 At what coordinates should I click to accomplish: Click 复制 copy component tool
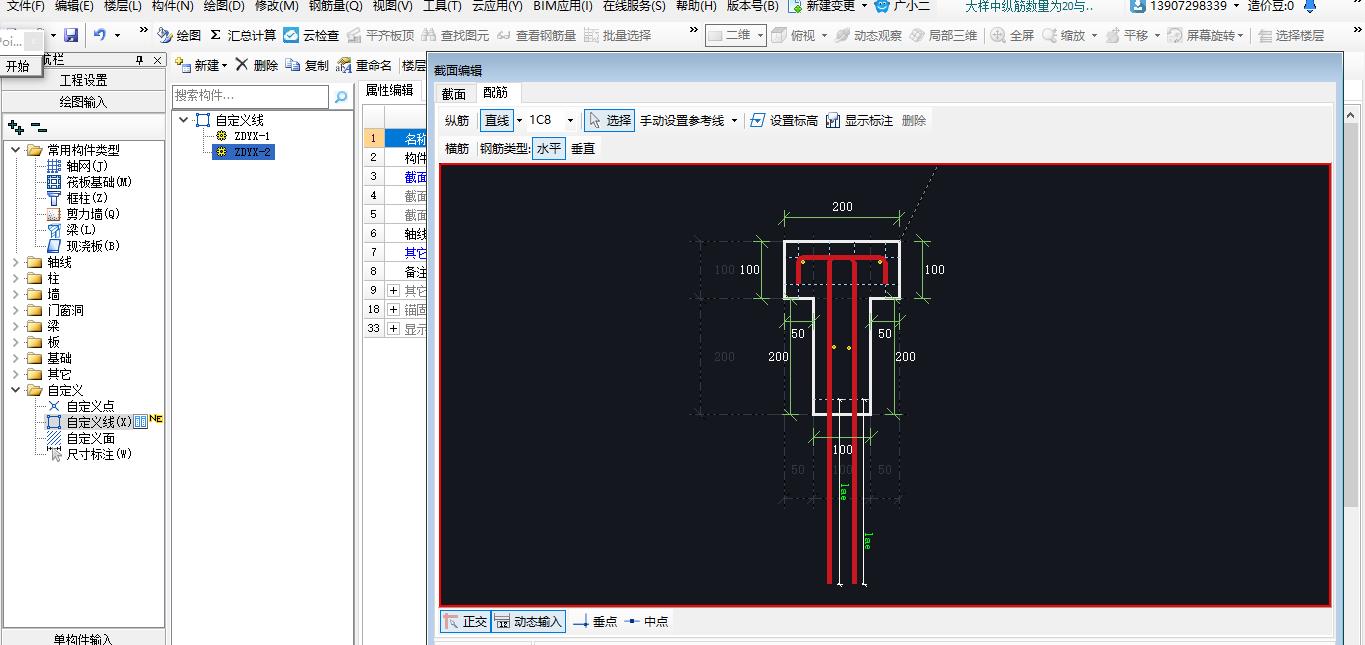click(307, 65)
